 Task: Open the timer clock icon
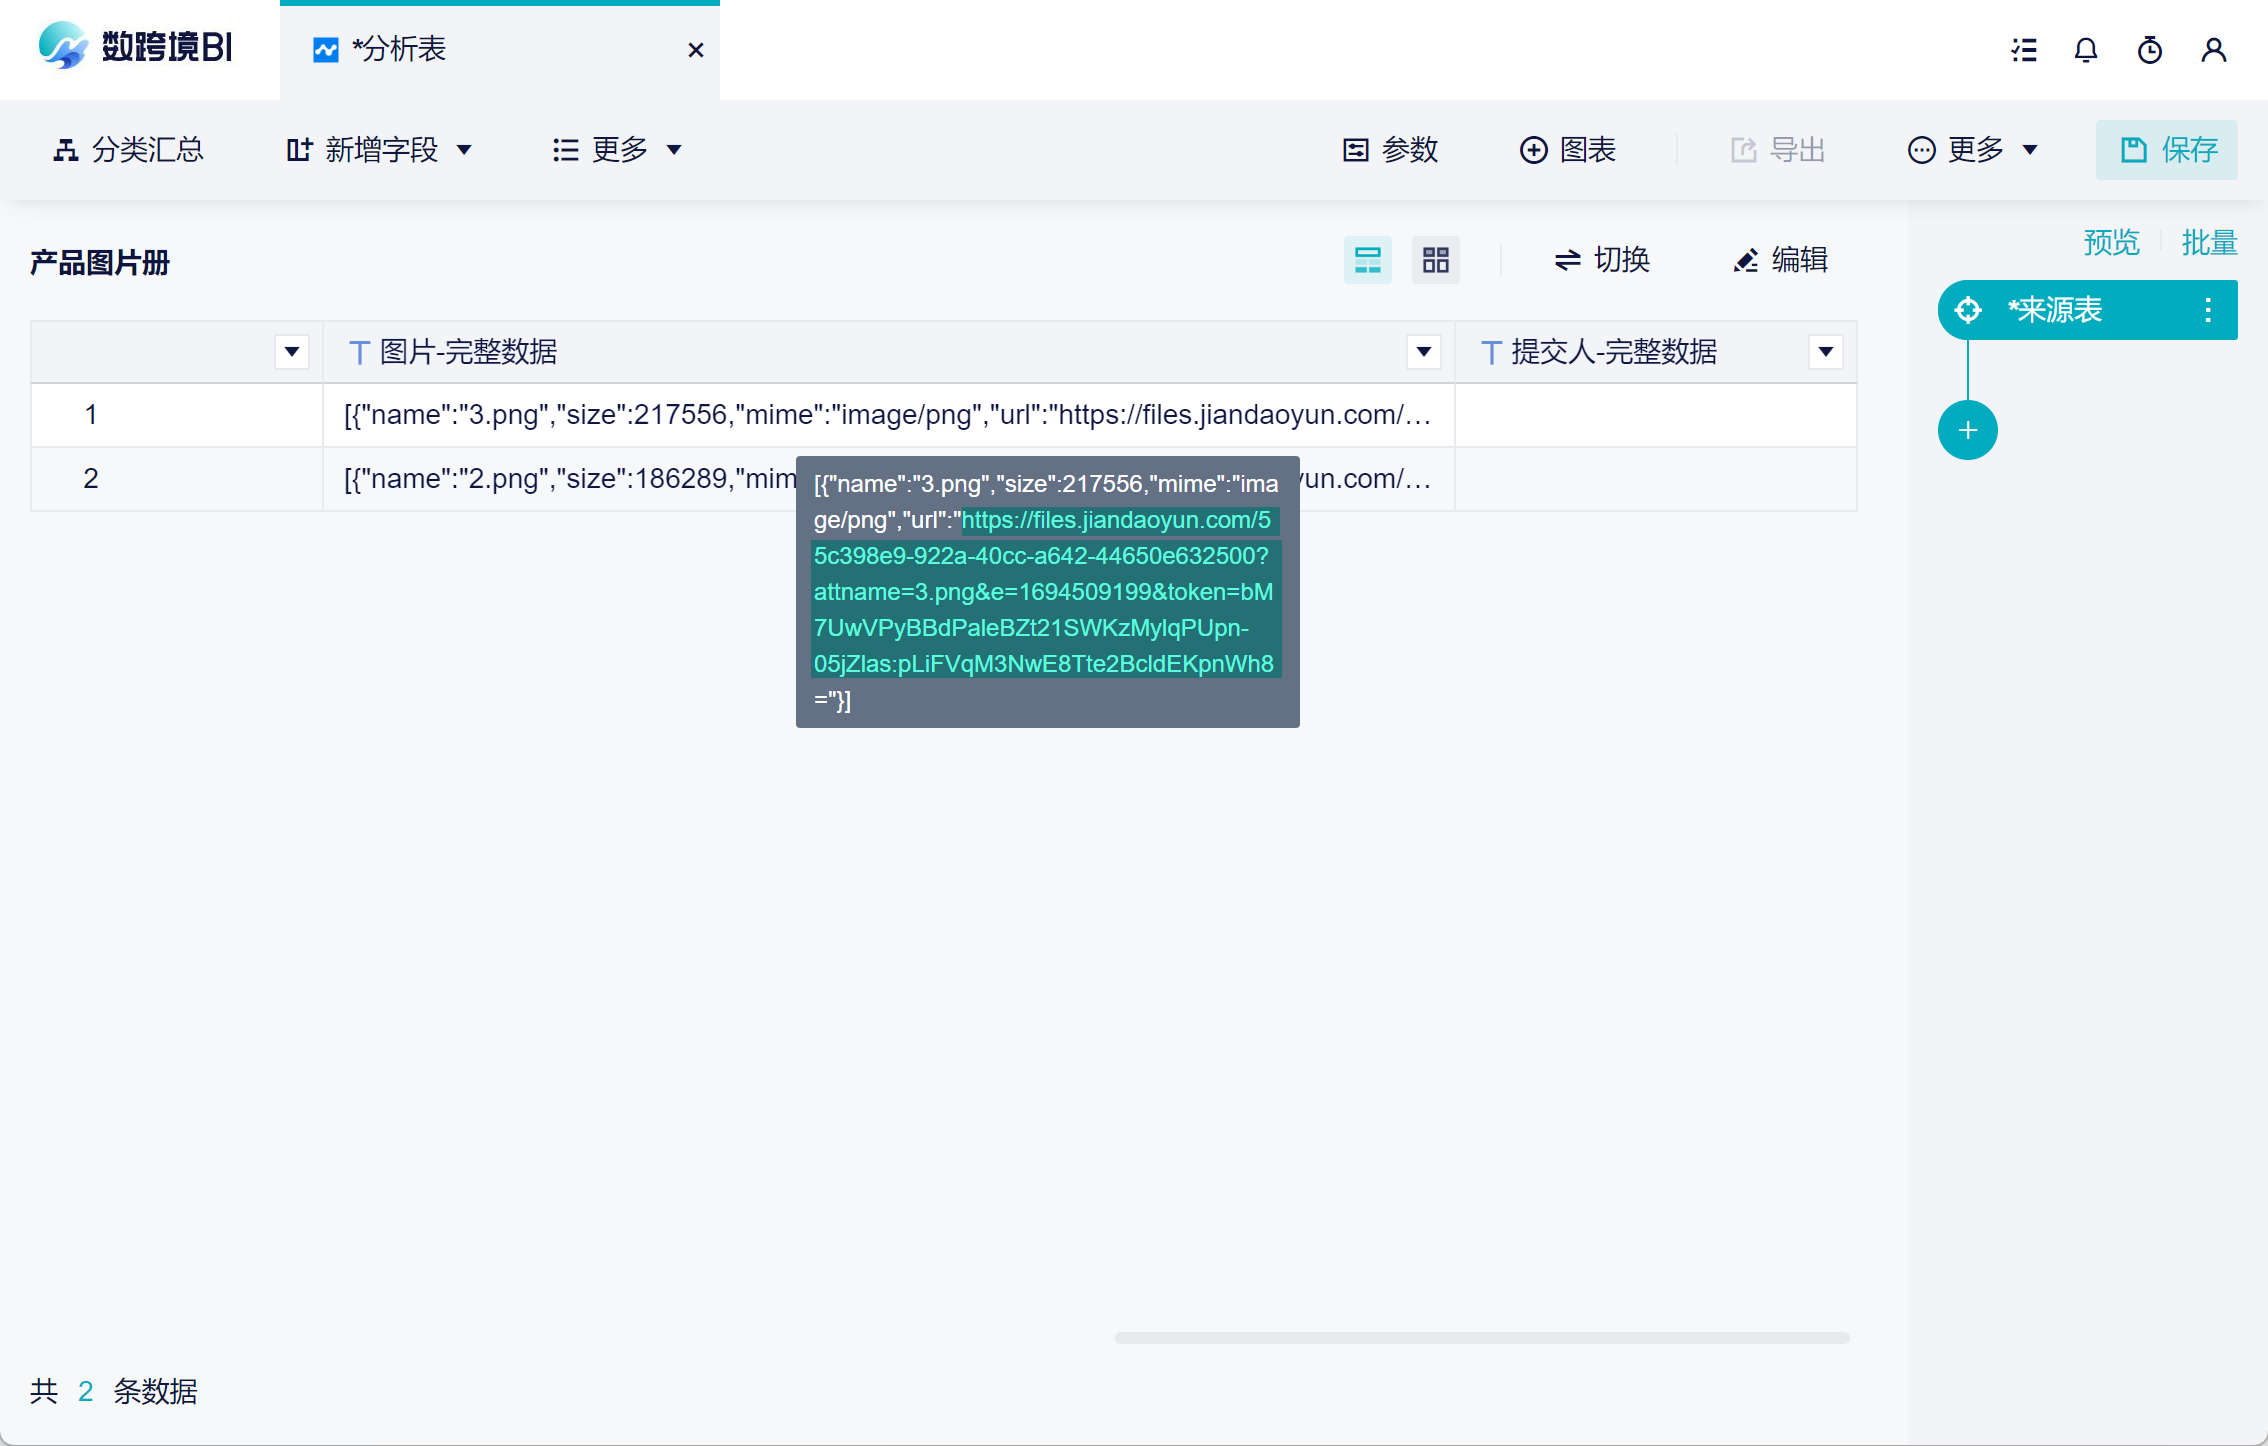tap(2150, 50)
